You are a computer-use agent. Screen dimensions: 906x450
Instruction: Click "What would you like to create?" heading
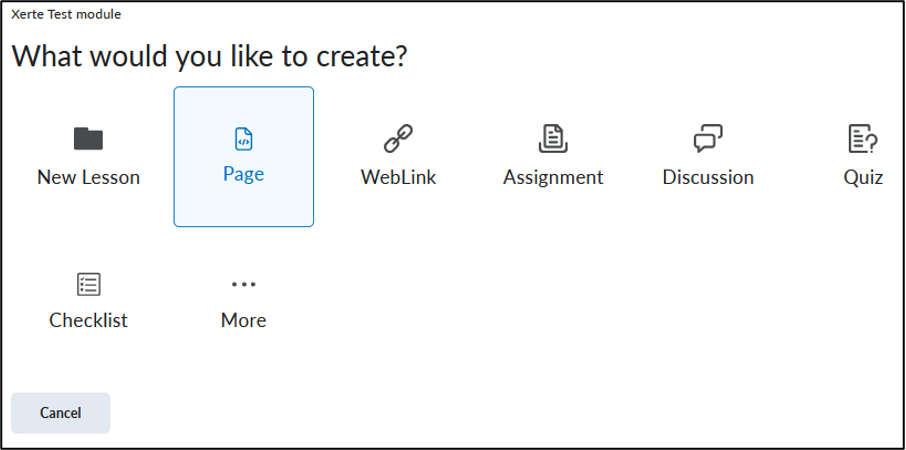(x=210, y=57)
